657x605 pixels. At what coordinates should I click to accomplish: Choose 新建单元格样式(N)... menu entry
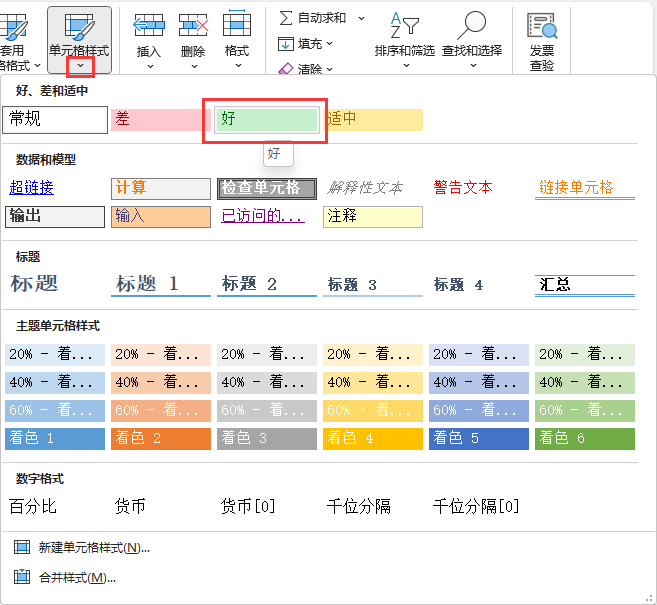coord(94,548)
